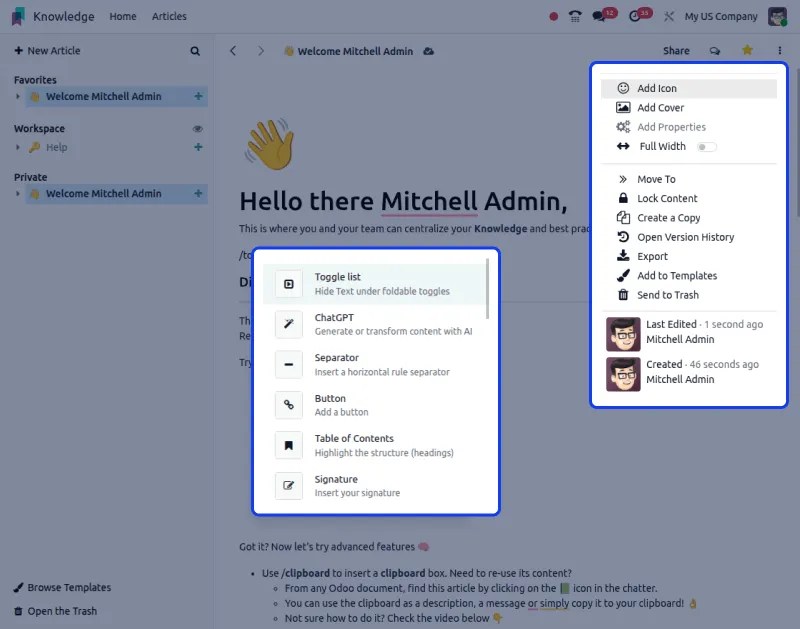
Task: Add child article under Help
Action: coord(198,147)
